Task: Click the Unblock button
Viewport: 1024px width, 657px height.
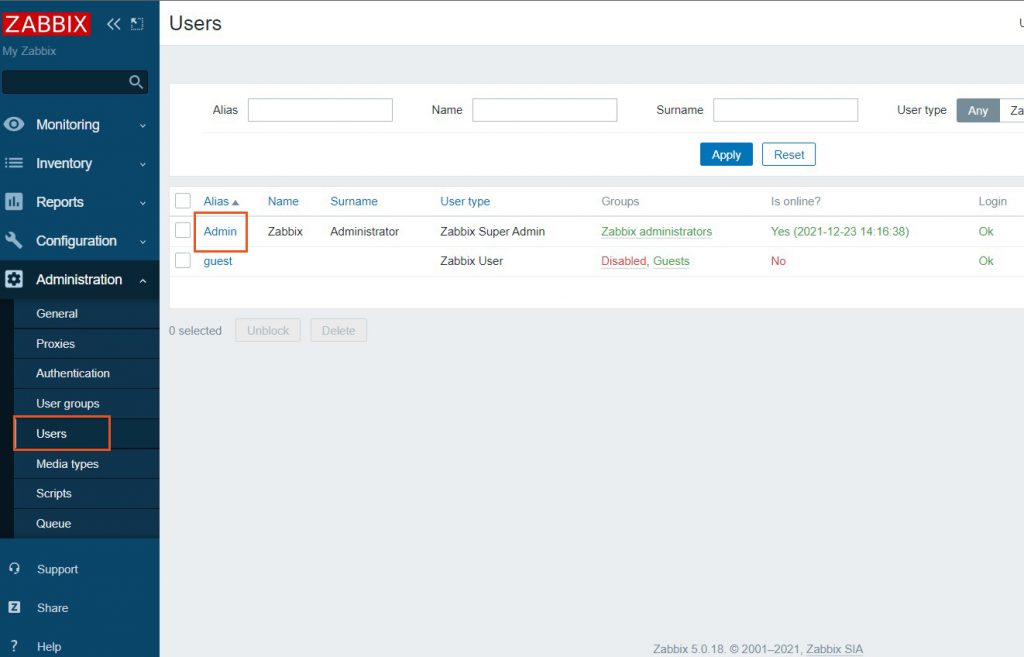Action: (x=268, y=330)
